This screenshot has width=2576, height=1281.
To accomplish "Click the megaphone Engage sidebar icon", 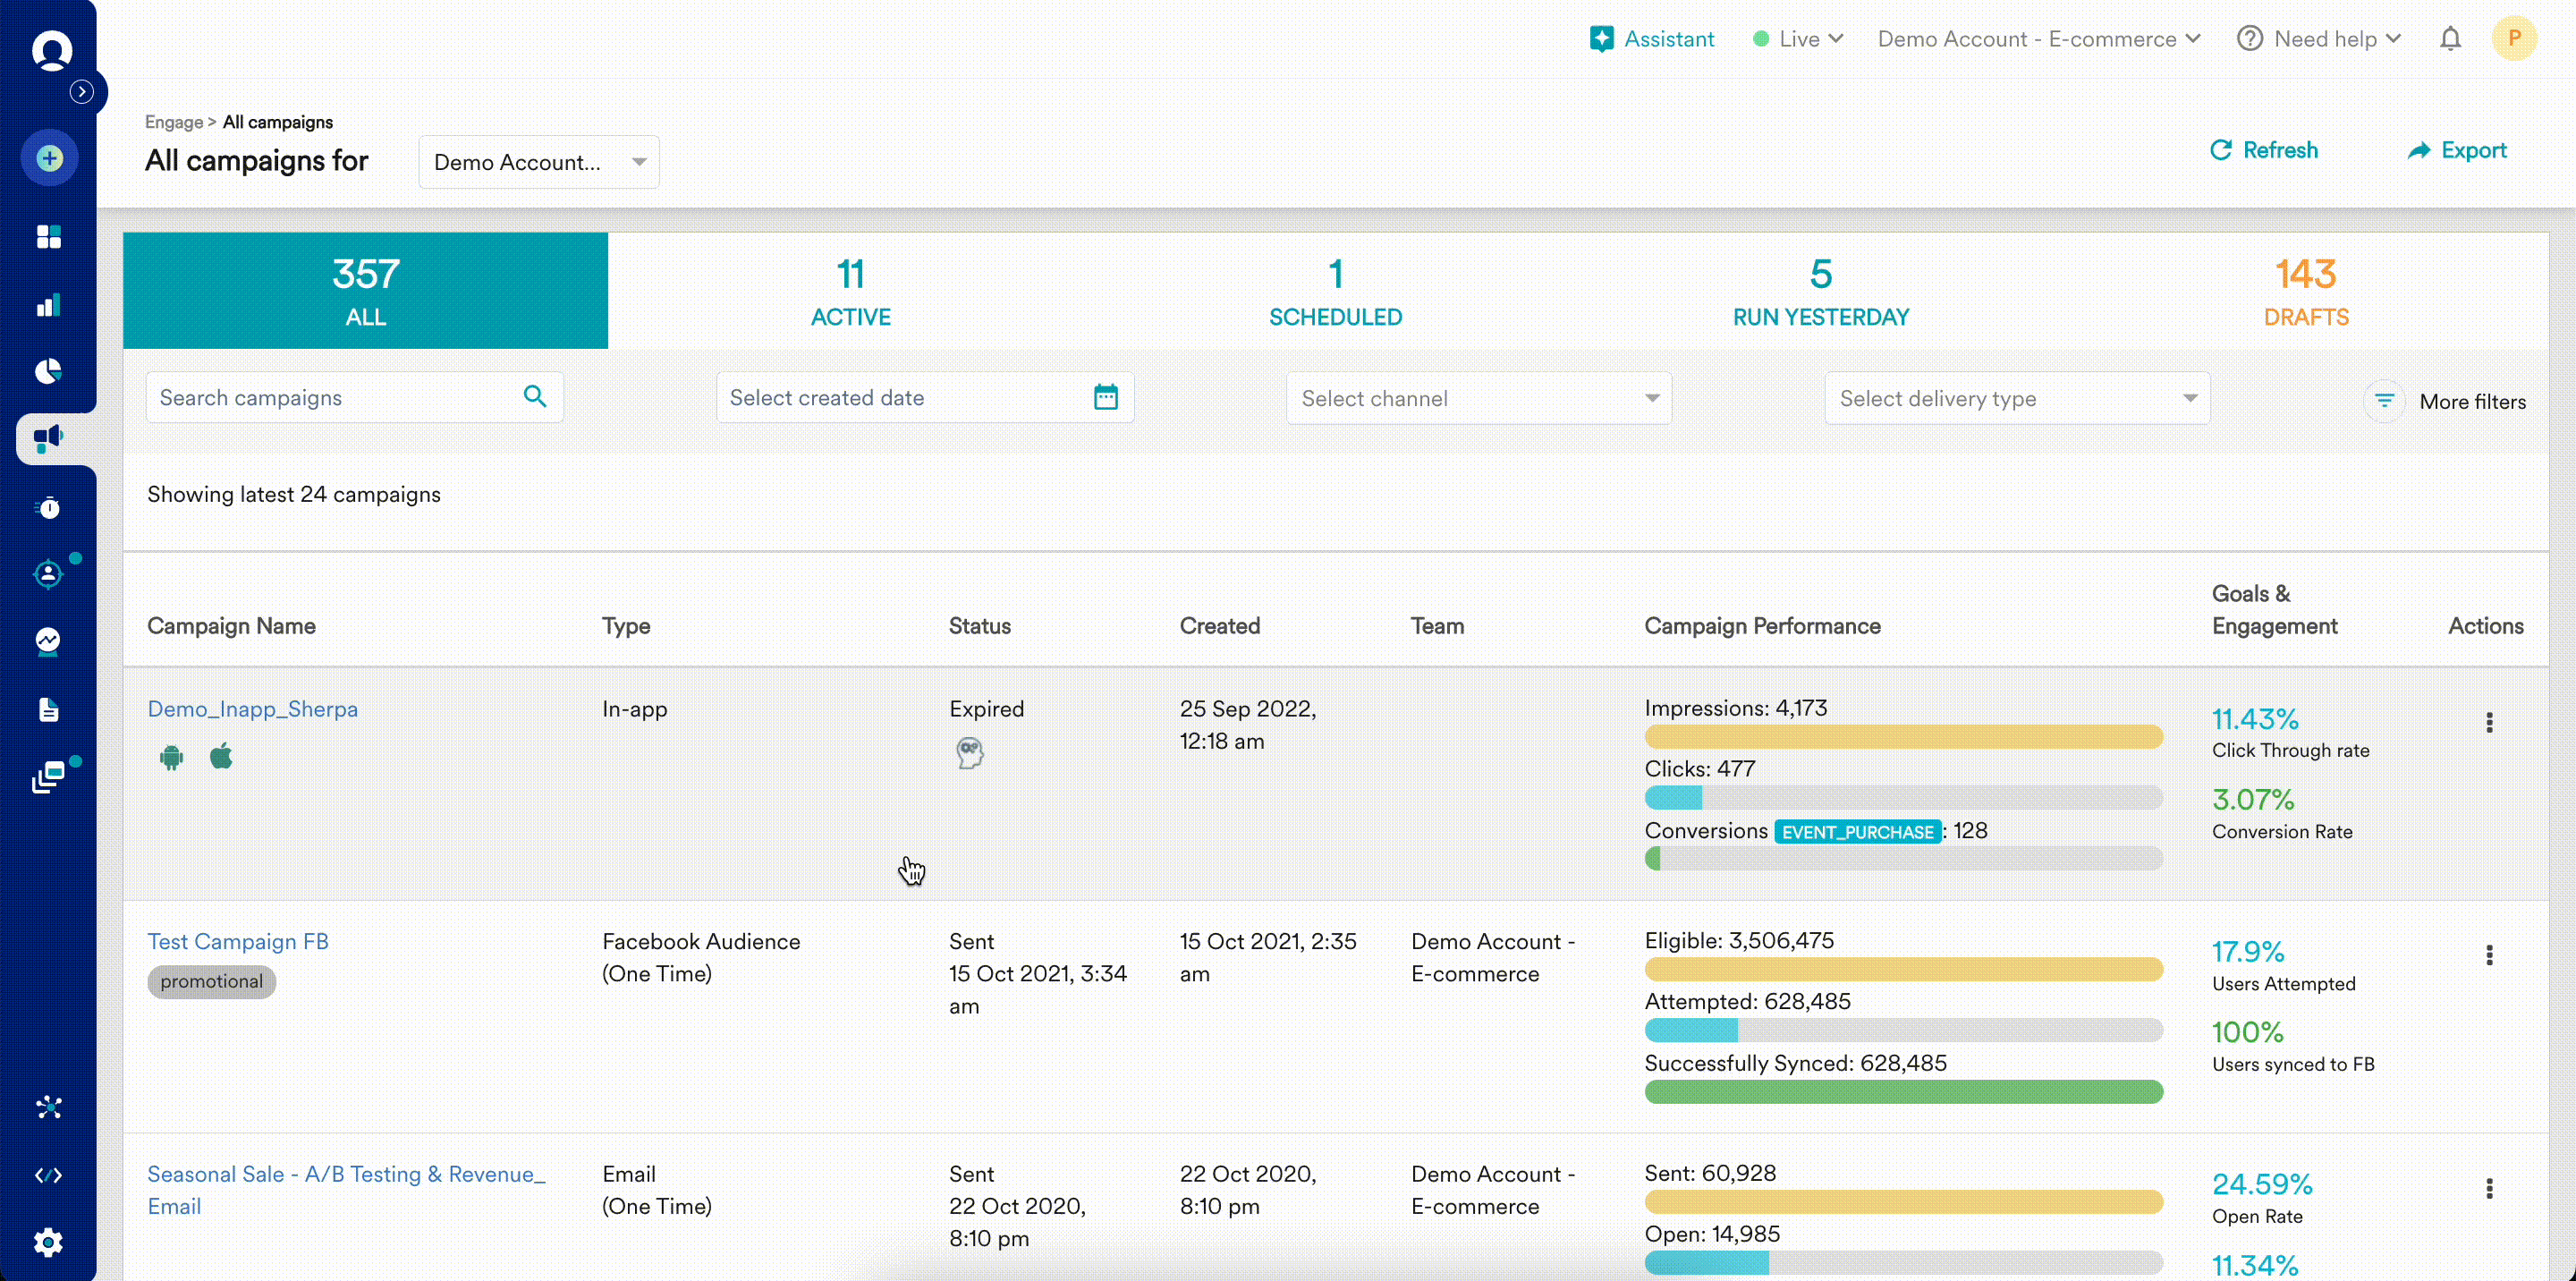I will pyautogui.click(x=48, y=438).
